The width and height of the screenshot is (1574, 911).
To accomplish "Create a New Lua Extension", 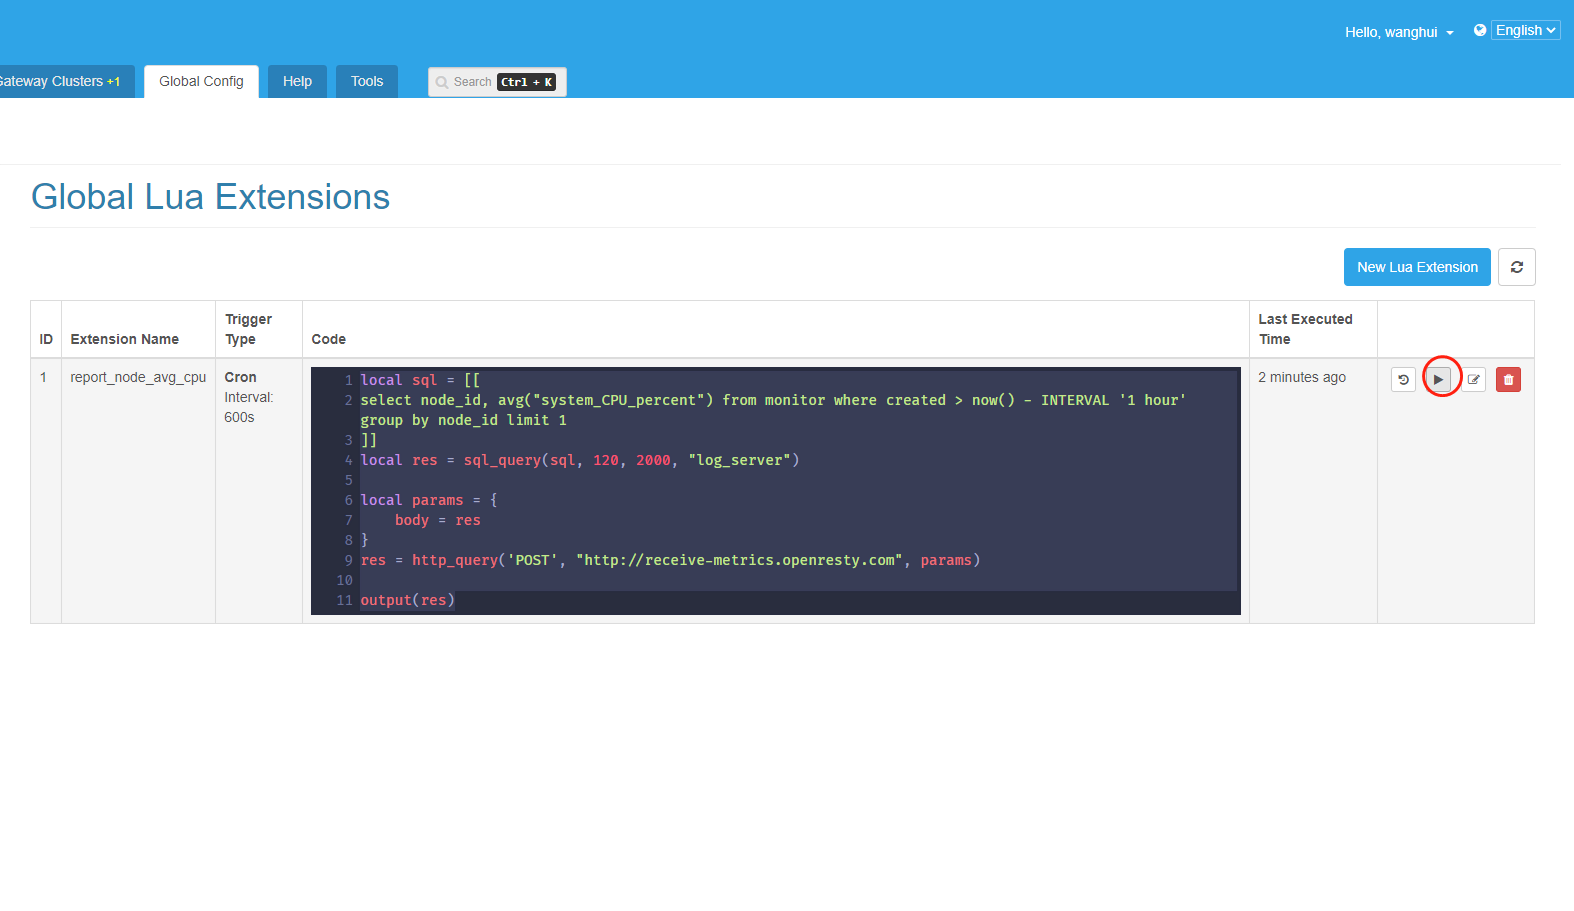I will pyautogui.click(x=1417, y=267).
